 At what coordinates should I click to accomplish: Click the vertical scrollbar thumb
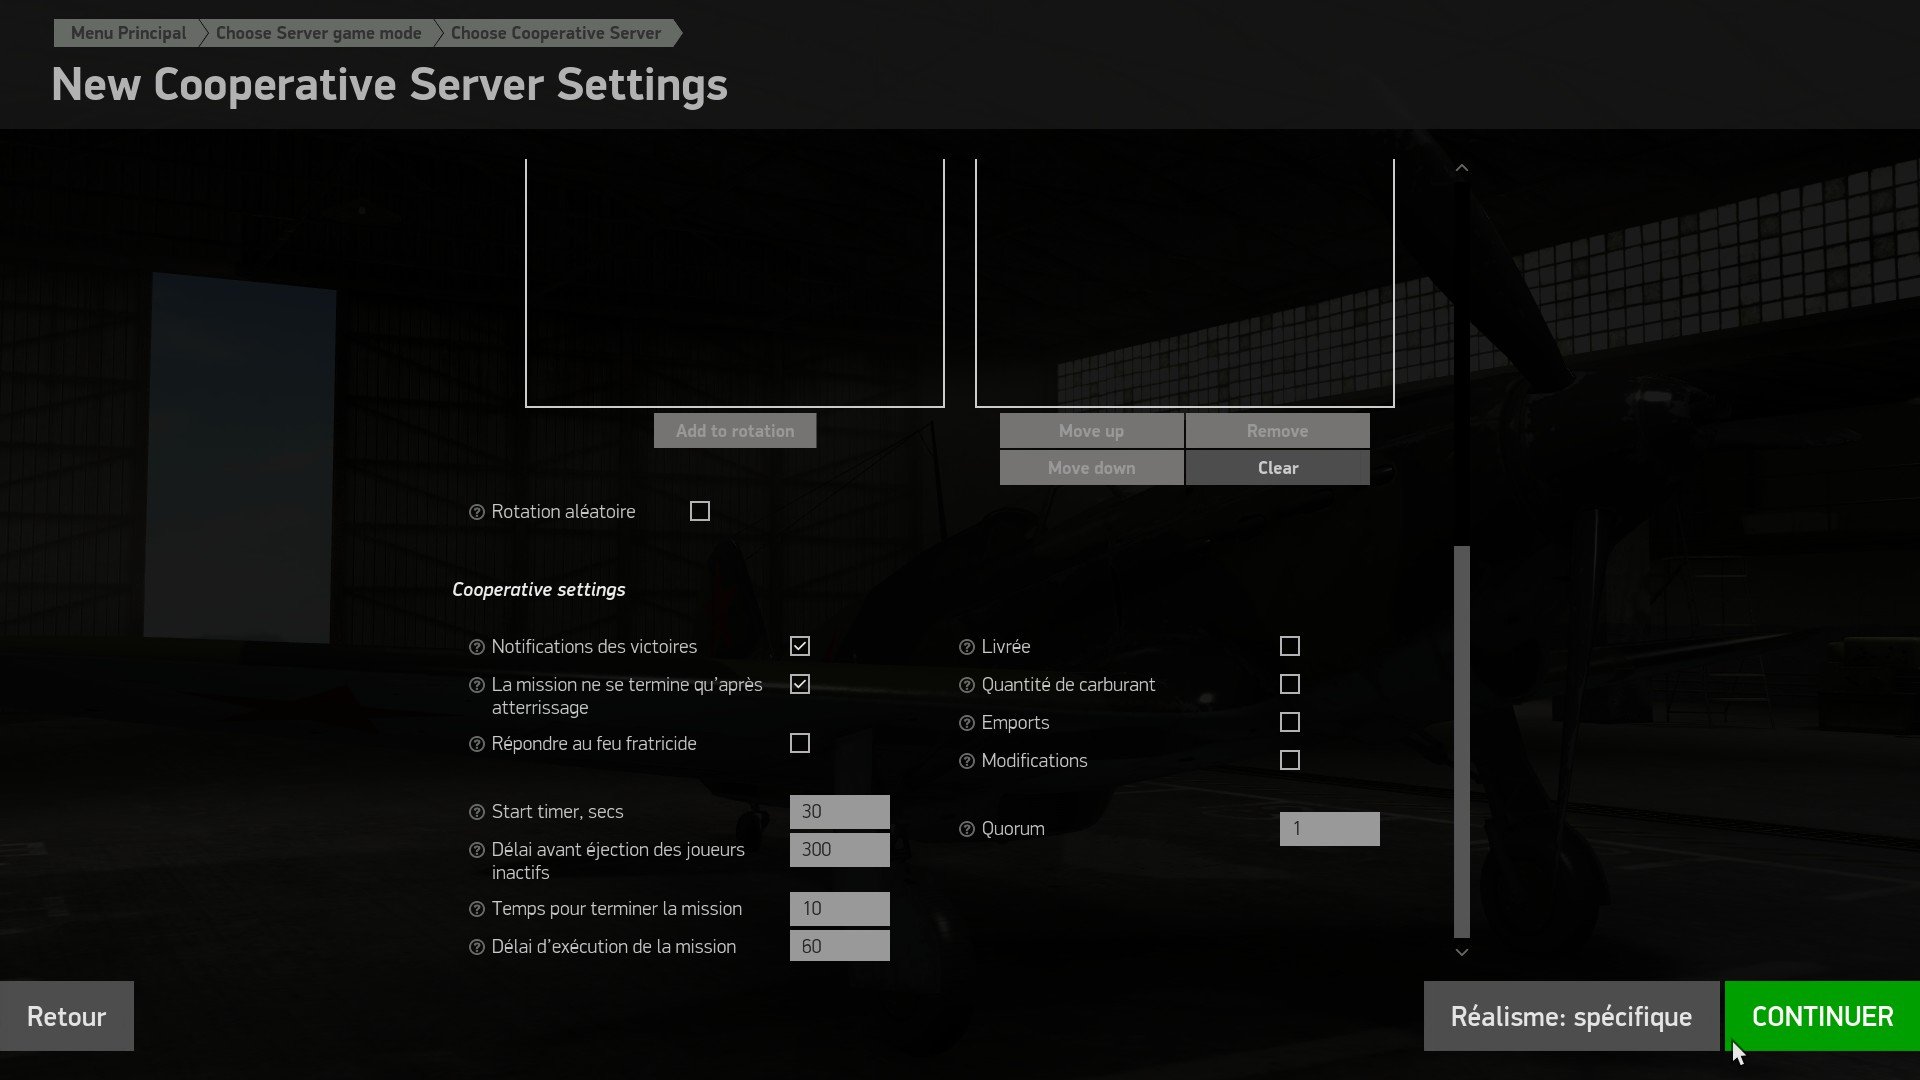tap(1462, 741)
